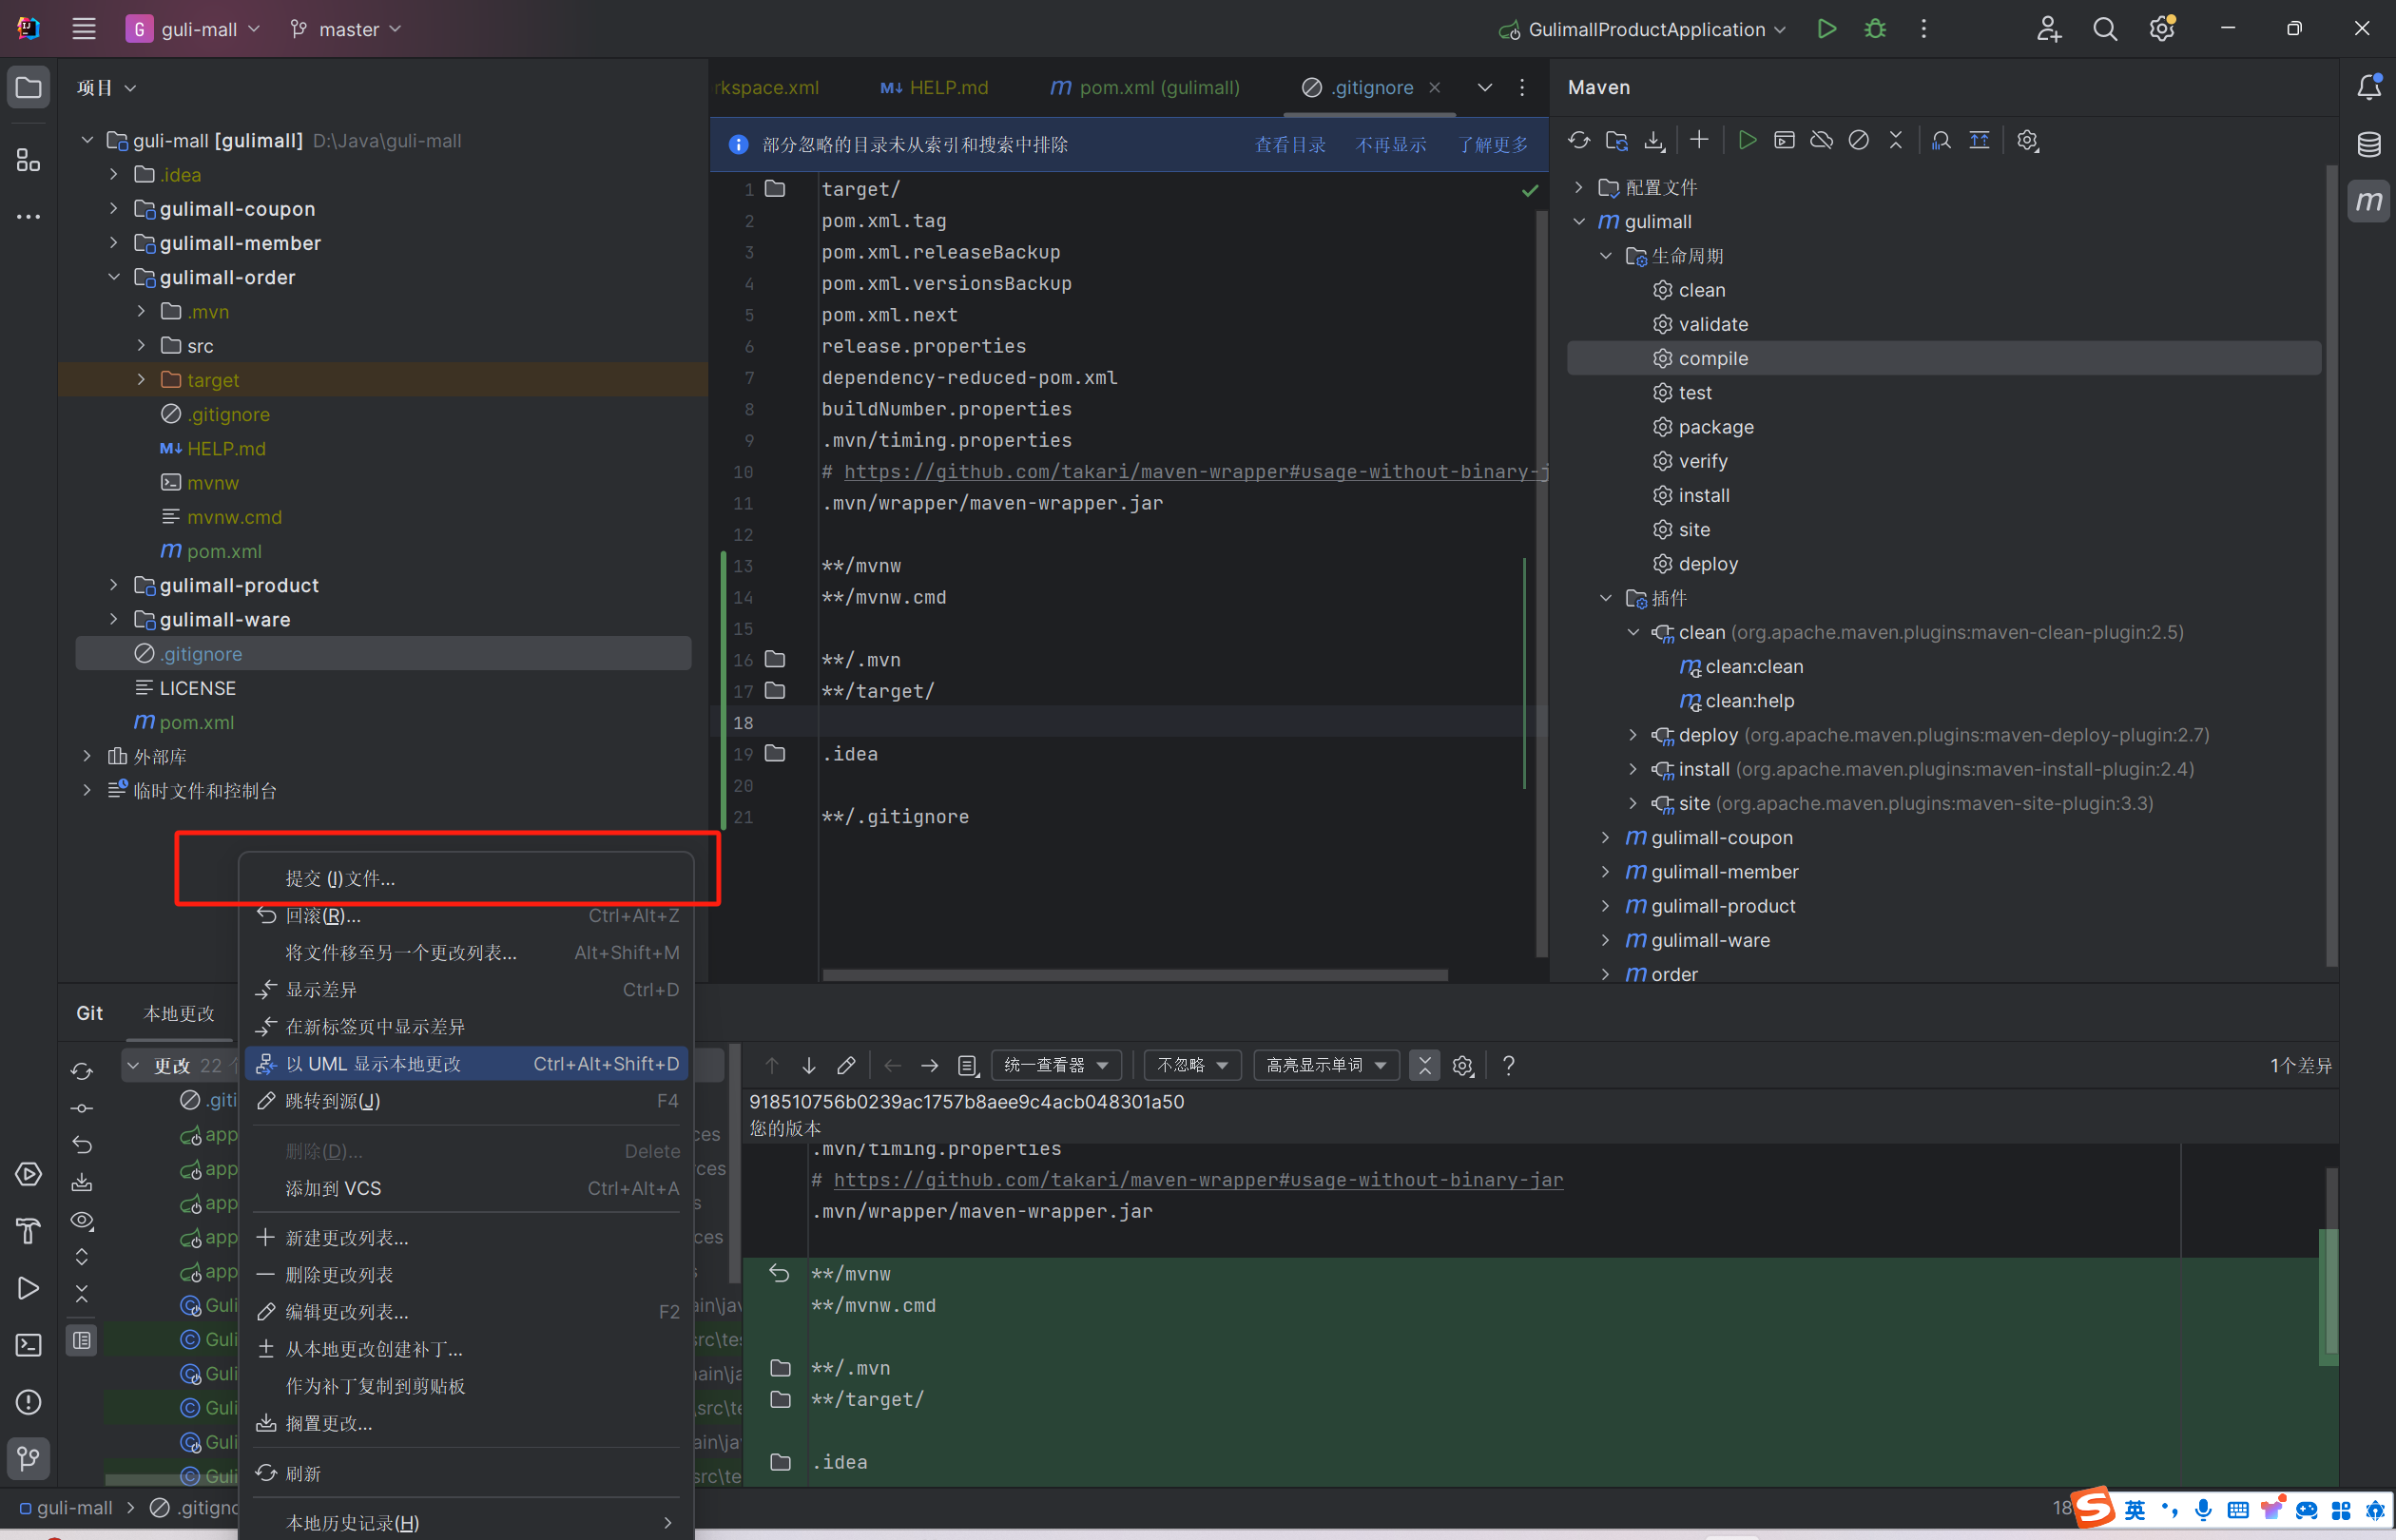Open Execute Maven Goal icon

tap(1784, 141)
